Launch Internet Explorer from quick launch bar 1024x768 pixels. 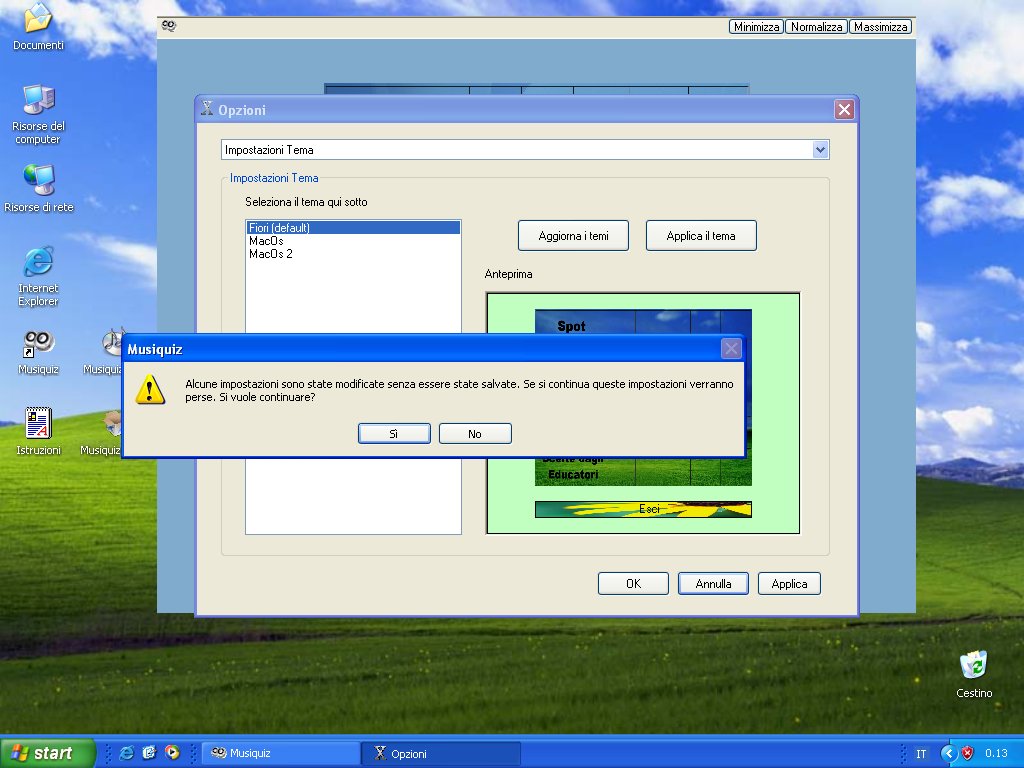pyautogui.click(x=127, y=753)
